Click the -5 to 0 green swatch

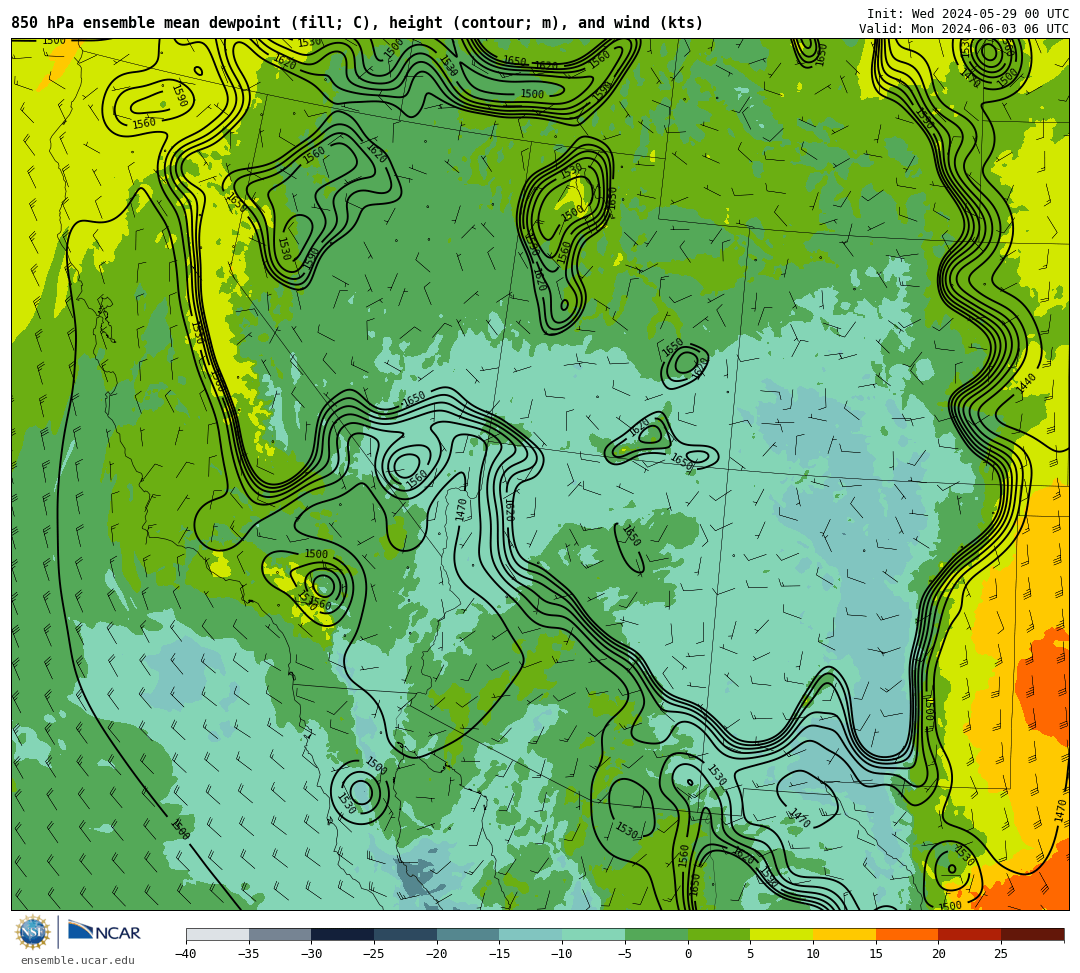click(x=656, y=934)
